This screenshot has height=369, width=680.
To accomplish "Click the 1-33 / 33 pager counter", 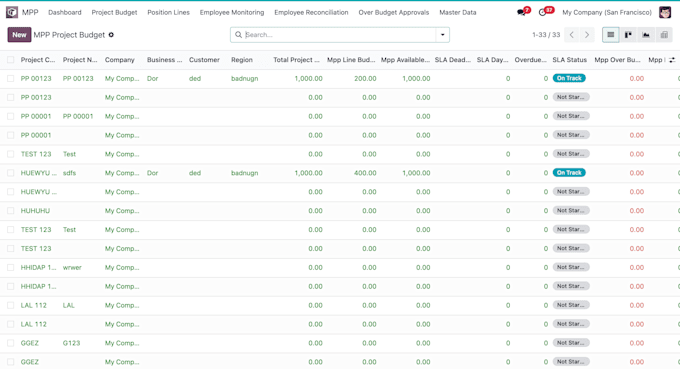I will pyautogui.click(x=546, y=35).
